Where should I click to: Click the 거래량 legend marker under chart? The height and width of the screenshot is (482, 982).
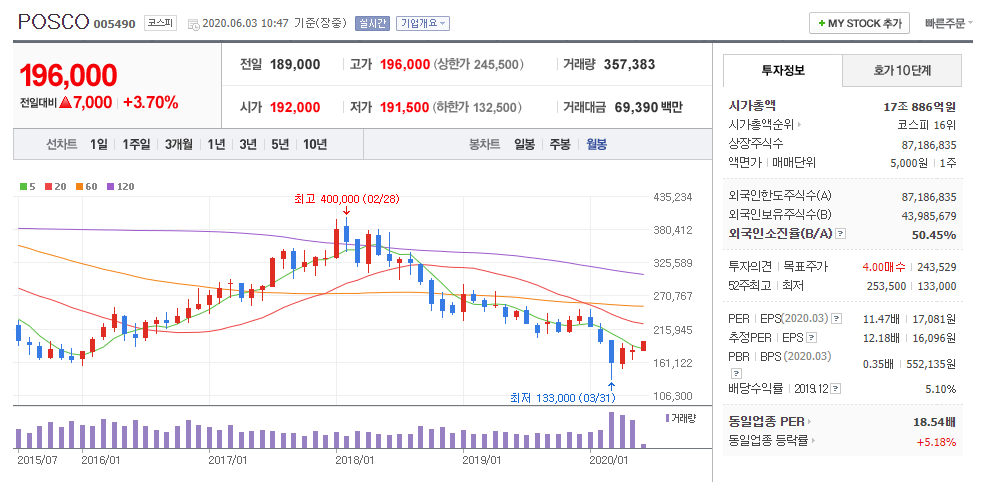[667, 418]
